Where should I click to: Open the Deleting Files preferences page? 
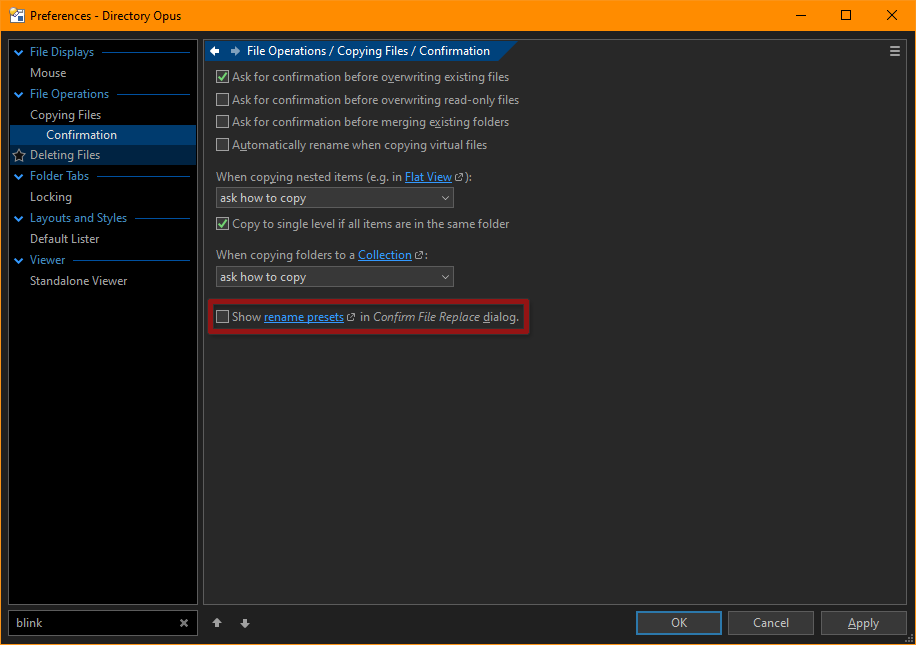click(x=65, y=155)
